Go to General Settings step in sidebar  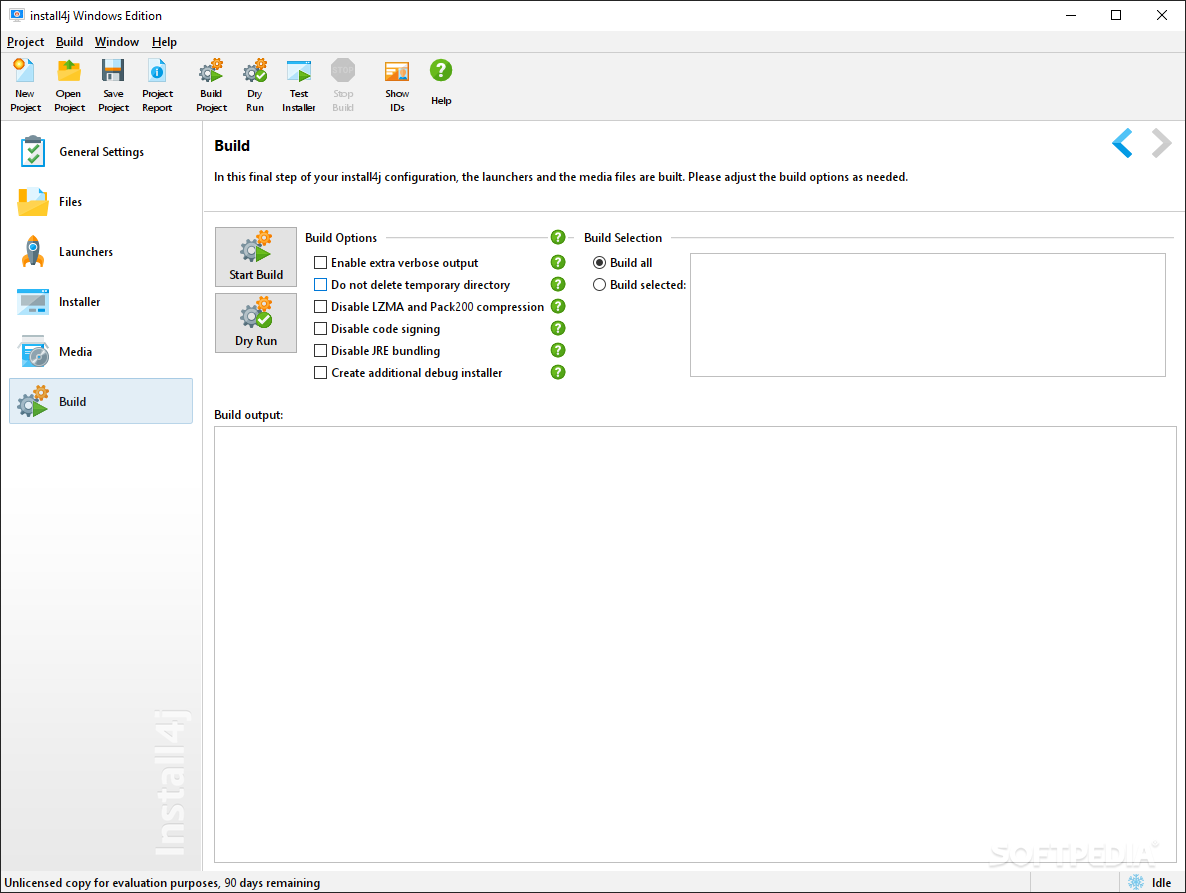tap(101, 152)
